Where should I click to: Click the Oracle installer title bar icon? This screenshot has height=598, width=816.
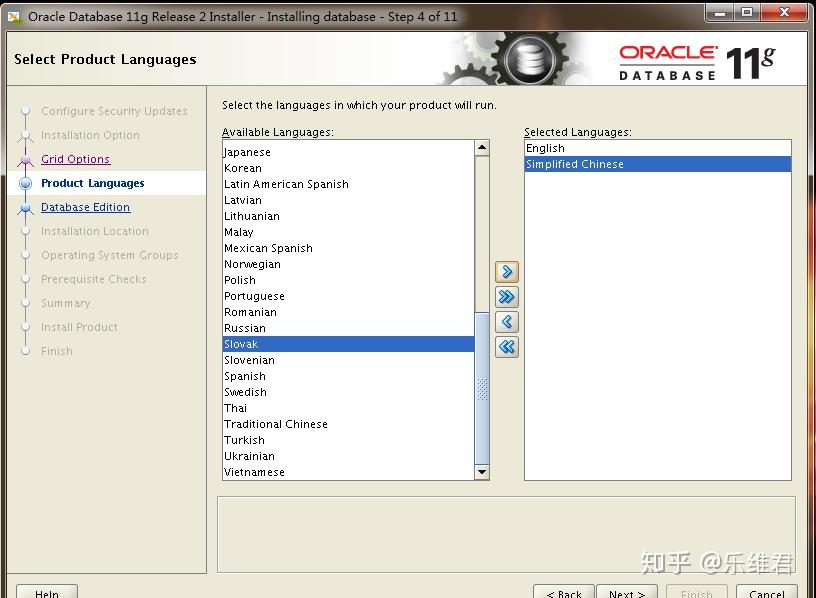pos(14,17)
